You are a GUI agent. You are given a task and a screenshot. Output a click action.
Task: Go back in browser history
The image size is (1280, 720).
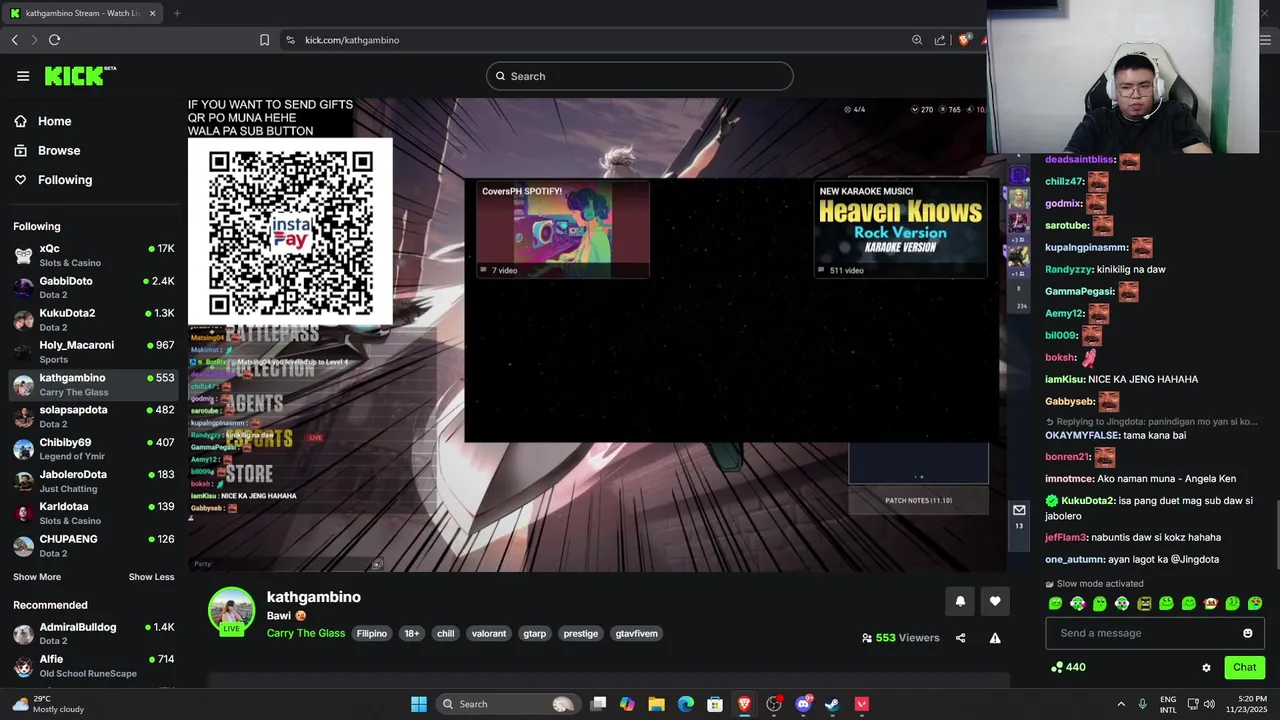(15, 40)
